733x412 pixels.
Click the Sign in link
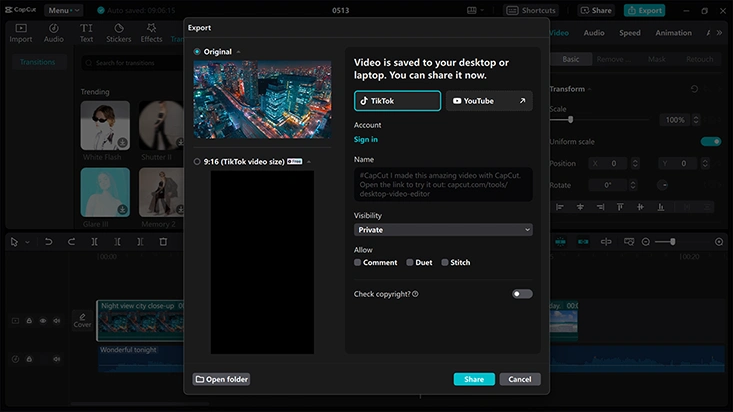pyautogui.click(x=366, y=140)
